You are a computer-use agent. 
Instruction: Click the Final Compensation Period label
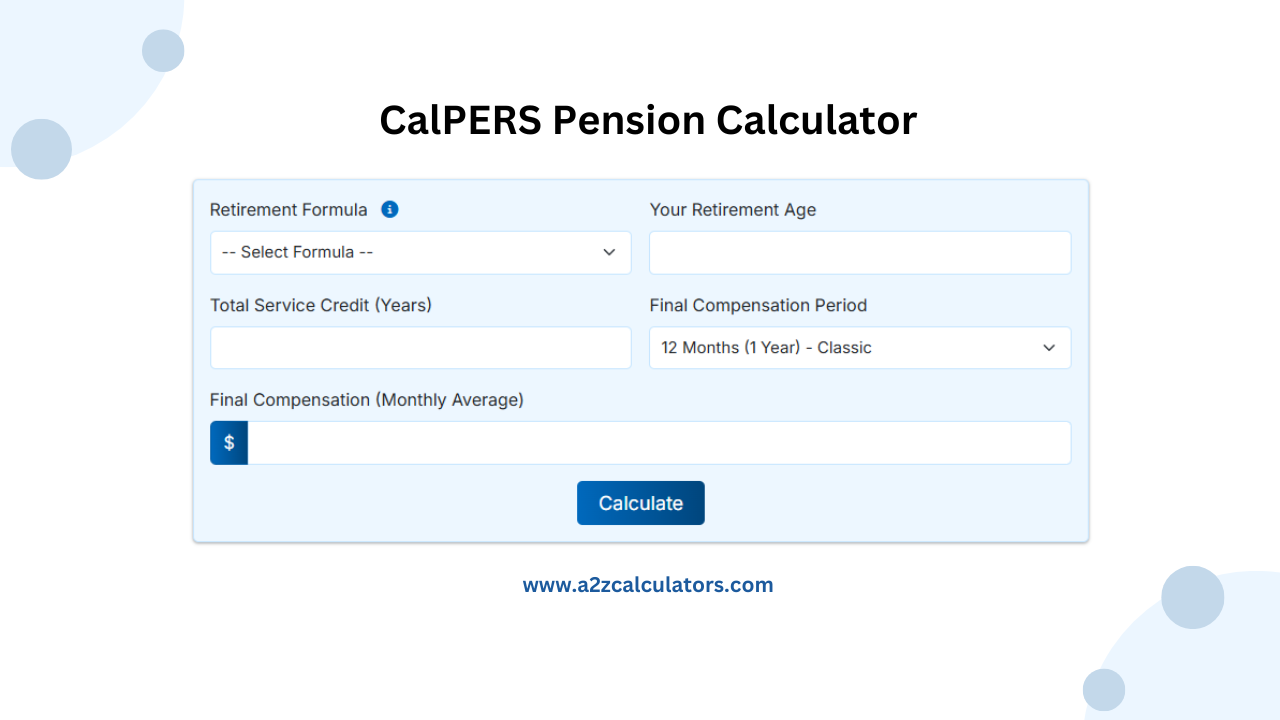click(x=758, y=305)
